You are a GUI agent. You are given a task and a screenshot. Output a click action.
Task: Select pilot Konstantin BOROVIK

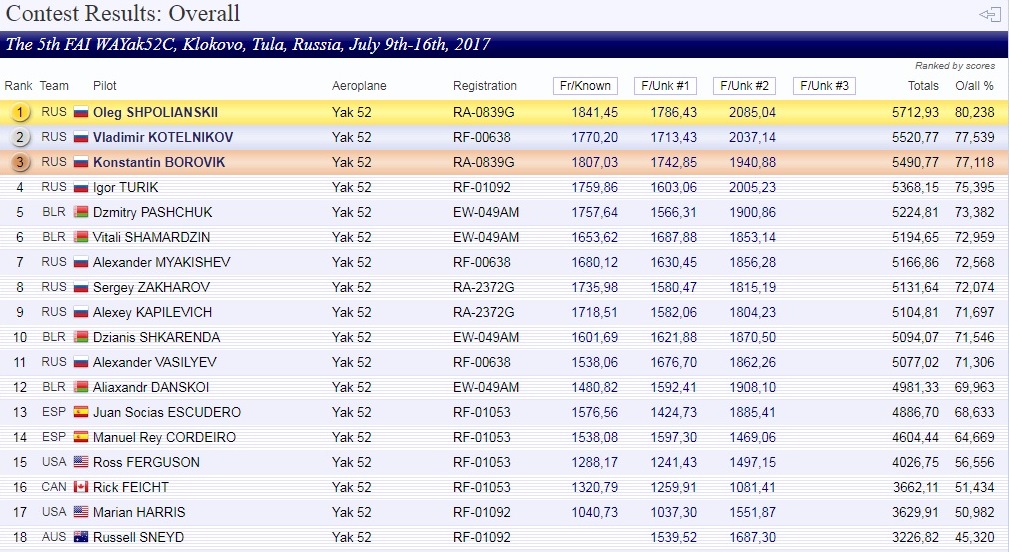click(x=159, y=162)
